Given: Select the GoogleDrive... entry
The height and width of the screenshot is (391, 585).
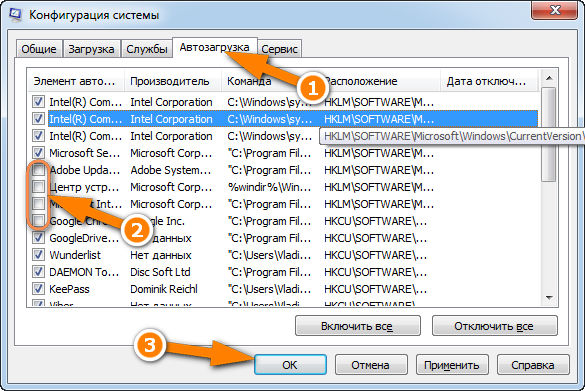Looking at the screenshot, I should point(84,238).
